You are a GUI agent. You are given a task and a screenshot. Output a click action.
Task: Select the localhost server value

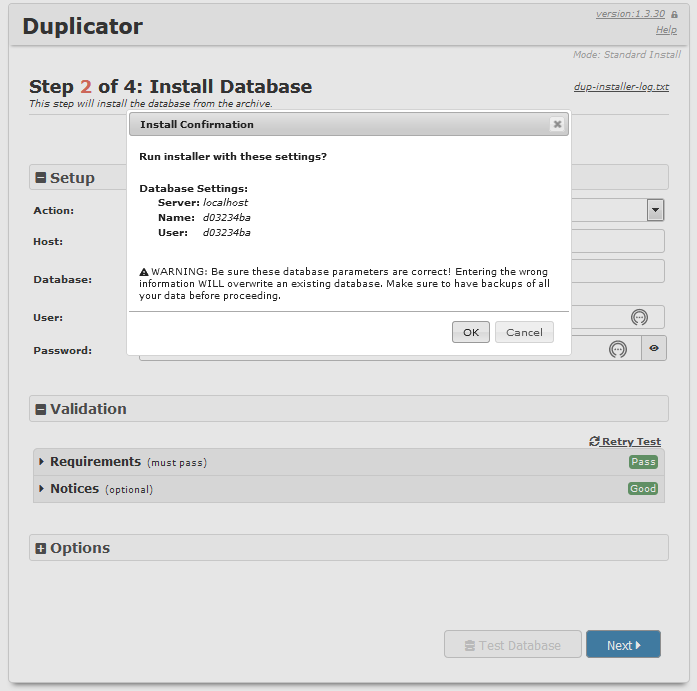coord(225,203)
